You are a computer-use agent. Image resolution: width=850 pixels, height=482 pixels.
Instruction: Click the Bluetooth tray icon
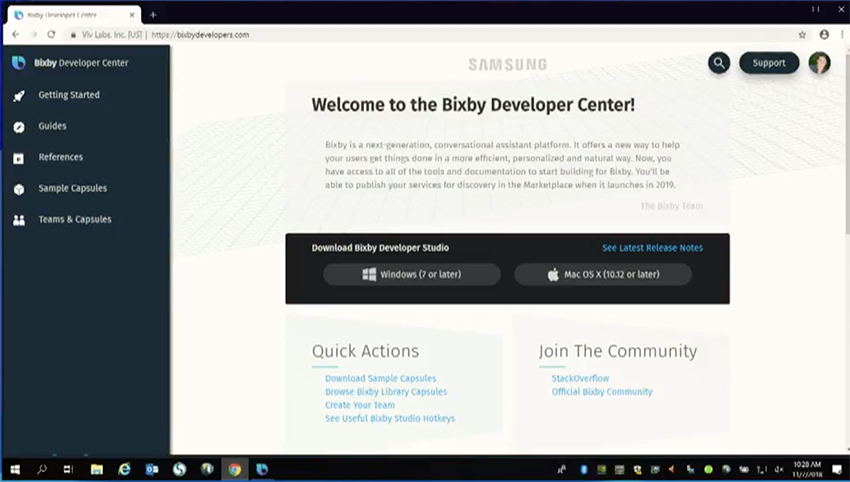point(584,470)
